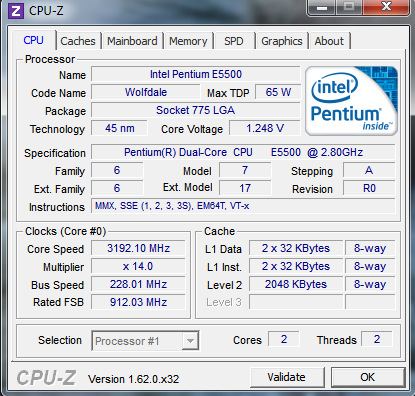Click the Level 2 2048 KBytes value
The height and width of the screenshot is (396, 415).
click(296, 284)
